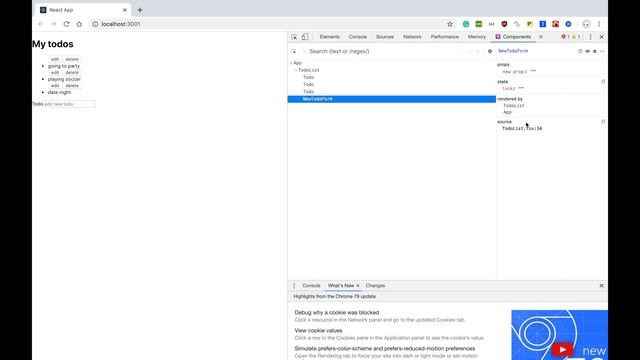This screenshot has width=640, height=360.
Task: Close the What's New drawer tab
Action: pos(358,286)
